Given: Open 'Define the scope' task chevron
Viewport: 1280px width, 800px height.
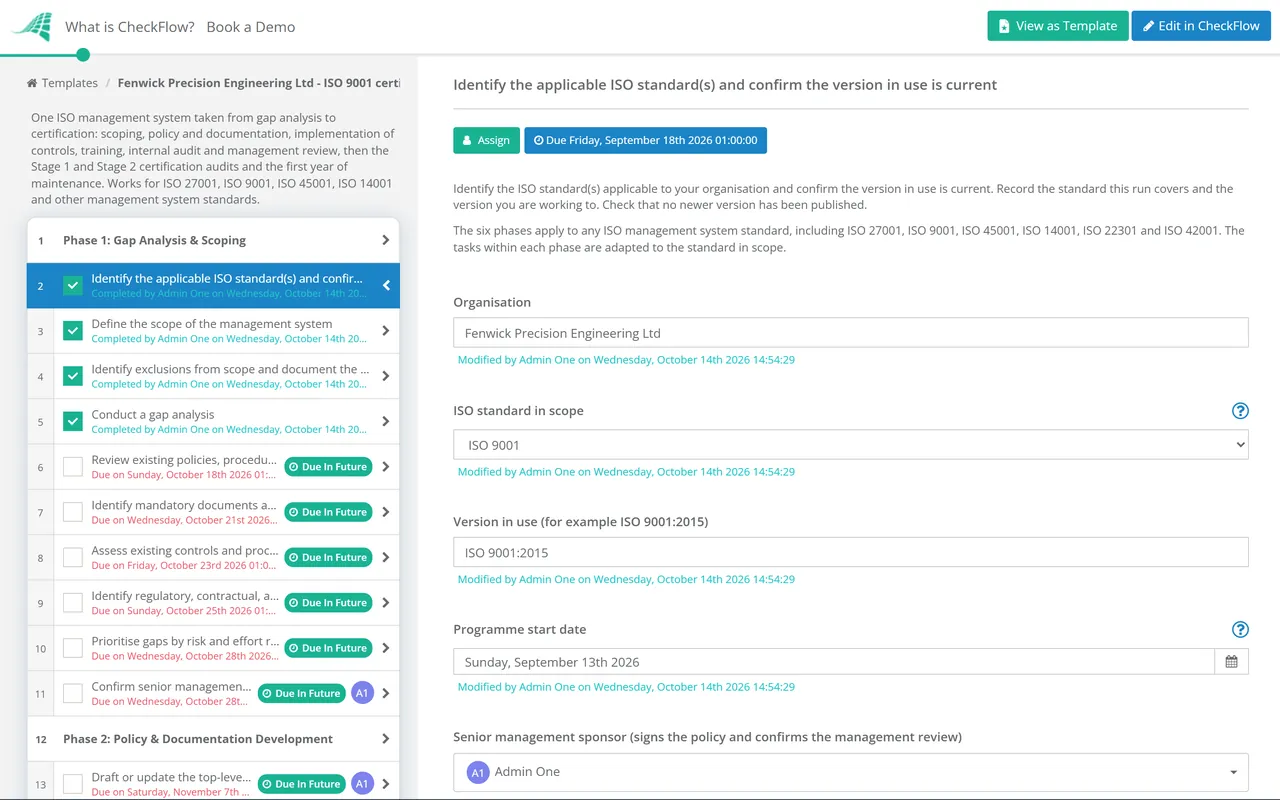Looking at the screenshot, I should (386, 331).
